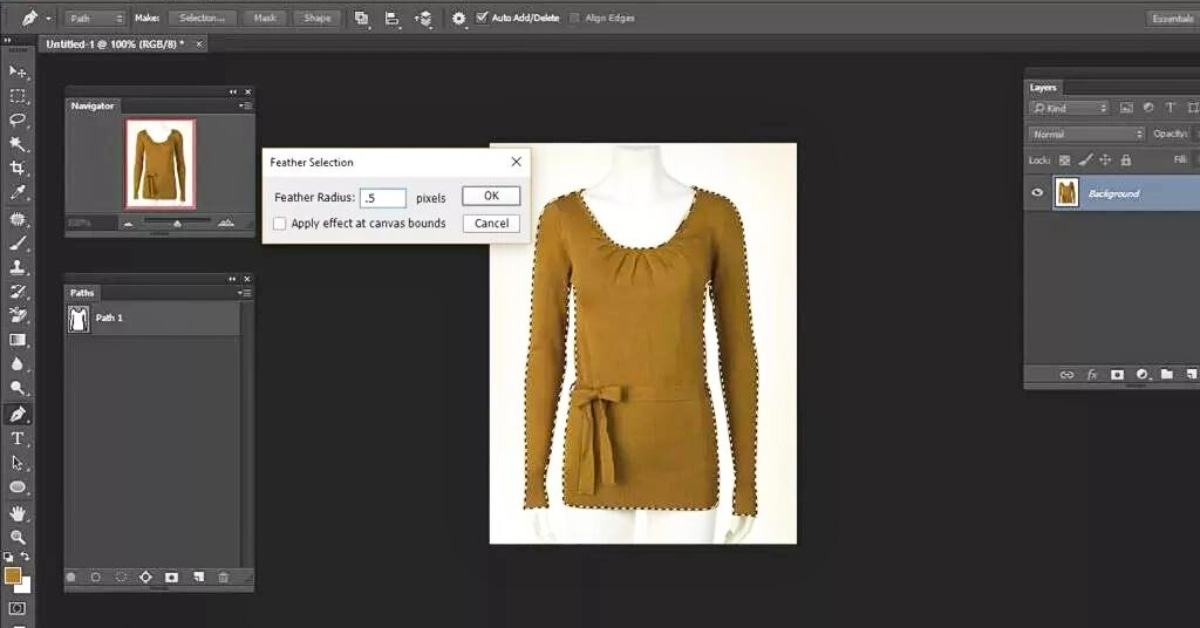Select the Ellipse shape tool

click(x=17, y=487)
